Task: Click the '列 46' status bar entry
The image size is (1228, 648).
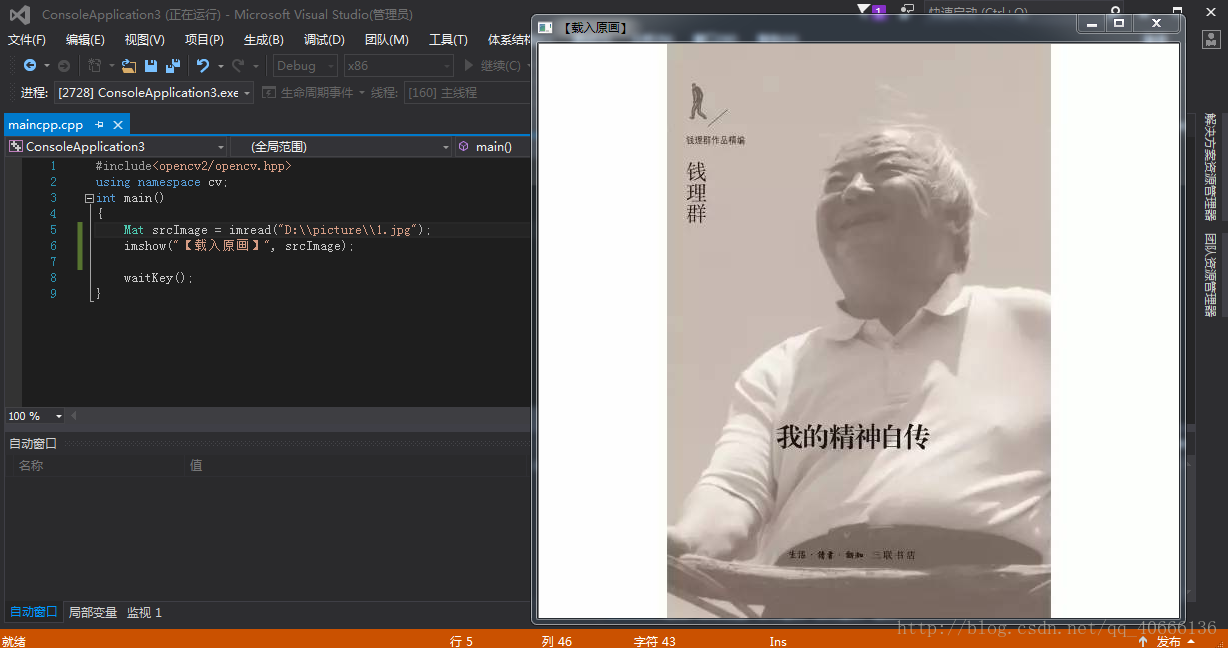Action: (x=557, y=641)
